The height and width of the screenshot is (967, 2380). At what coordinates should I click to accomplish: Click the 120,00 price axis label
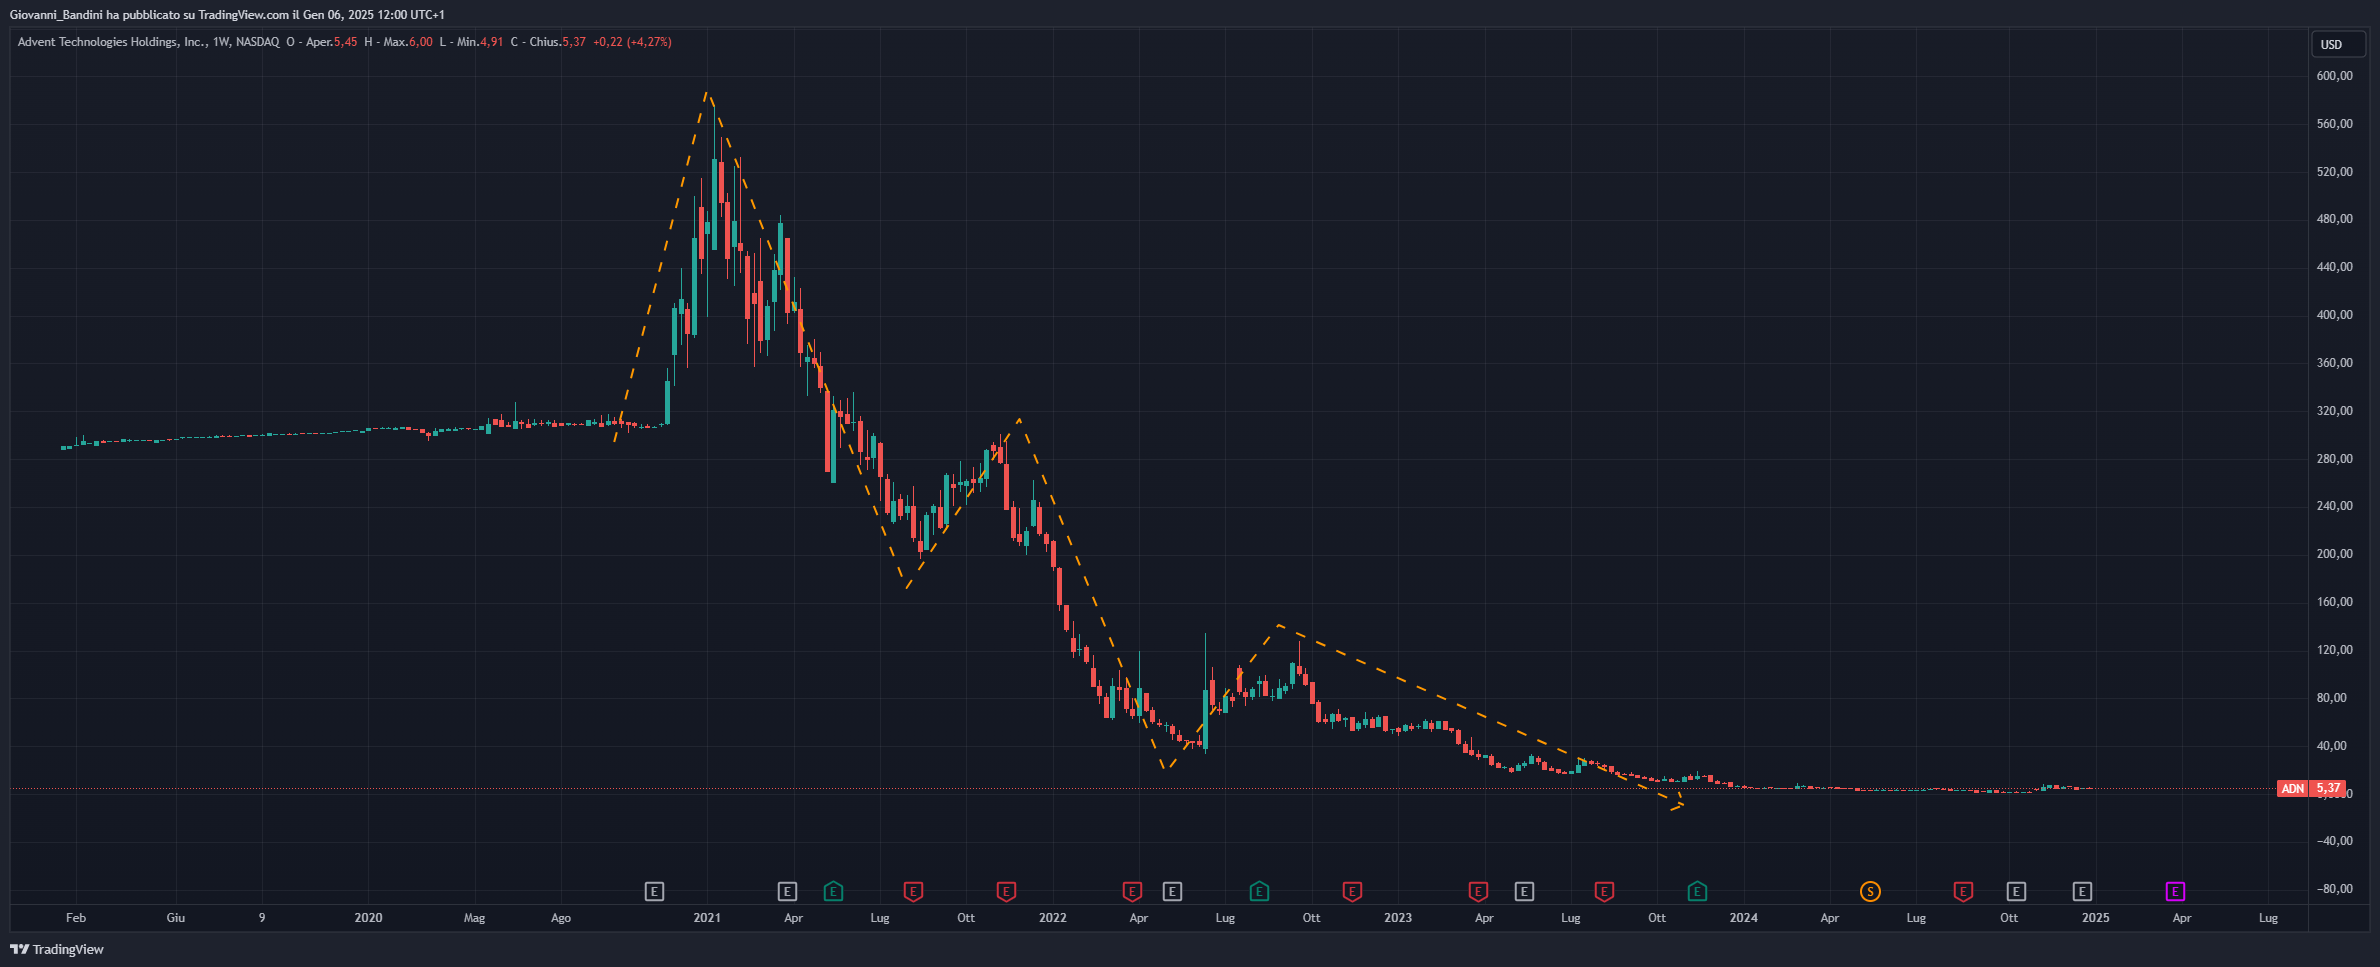coord(2334,650)
